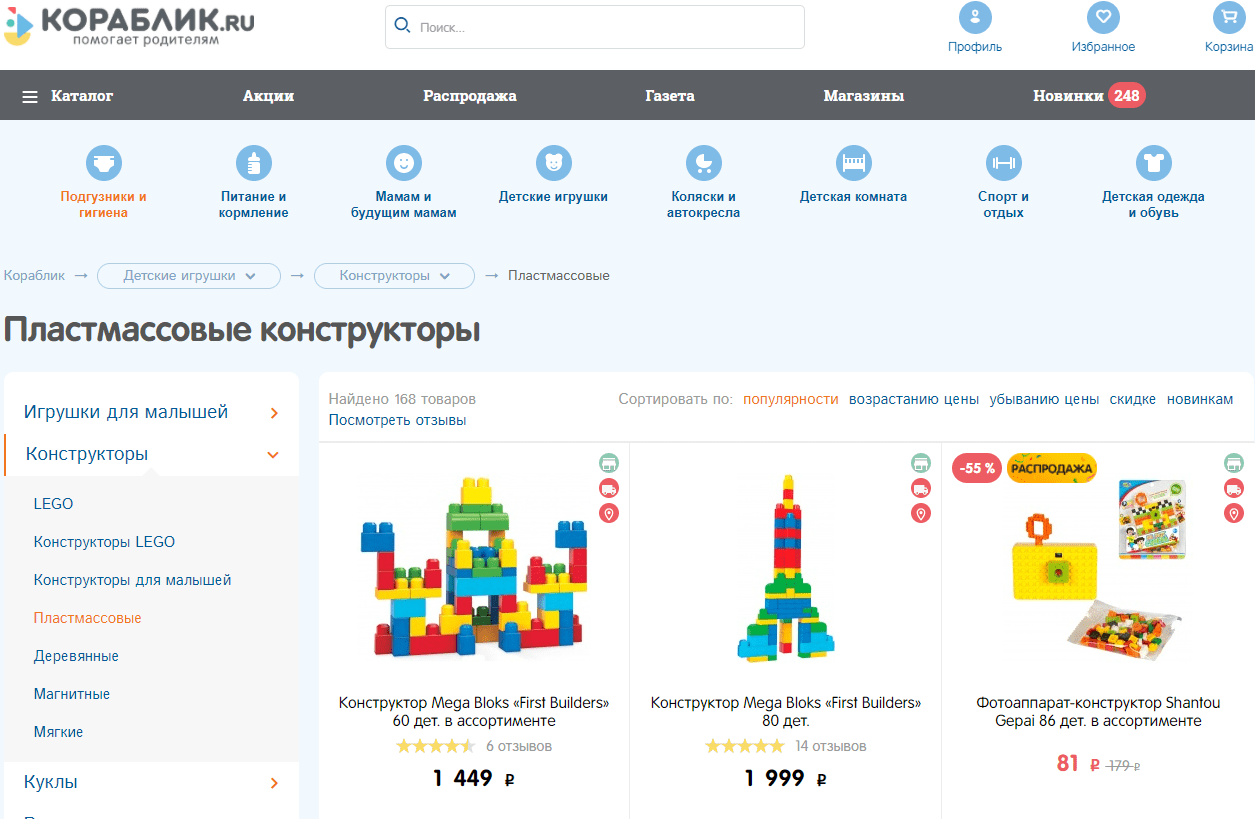The height and width of the screenshot is (819, 1255).
Task: Click the Кораблик breadcrumb link
Action: [34, 275]
